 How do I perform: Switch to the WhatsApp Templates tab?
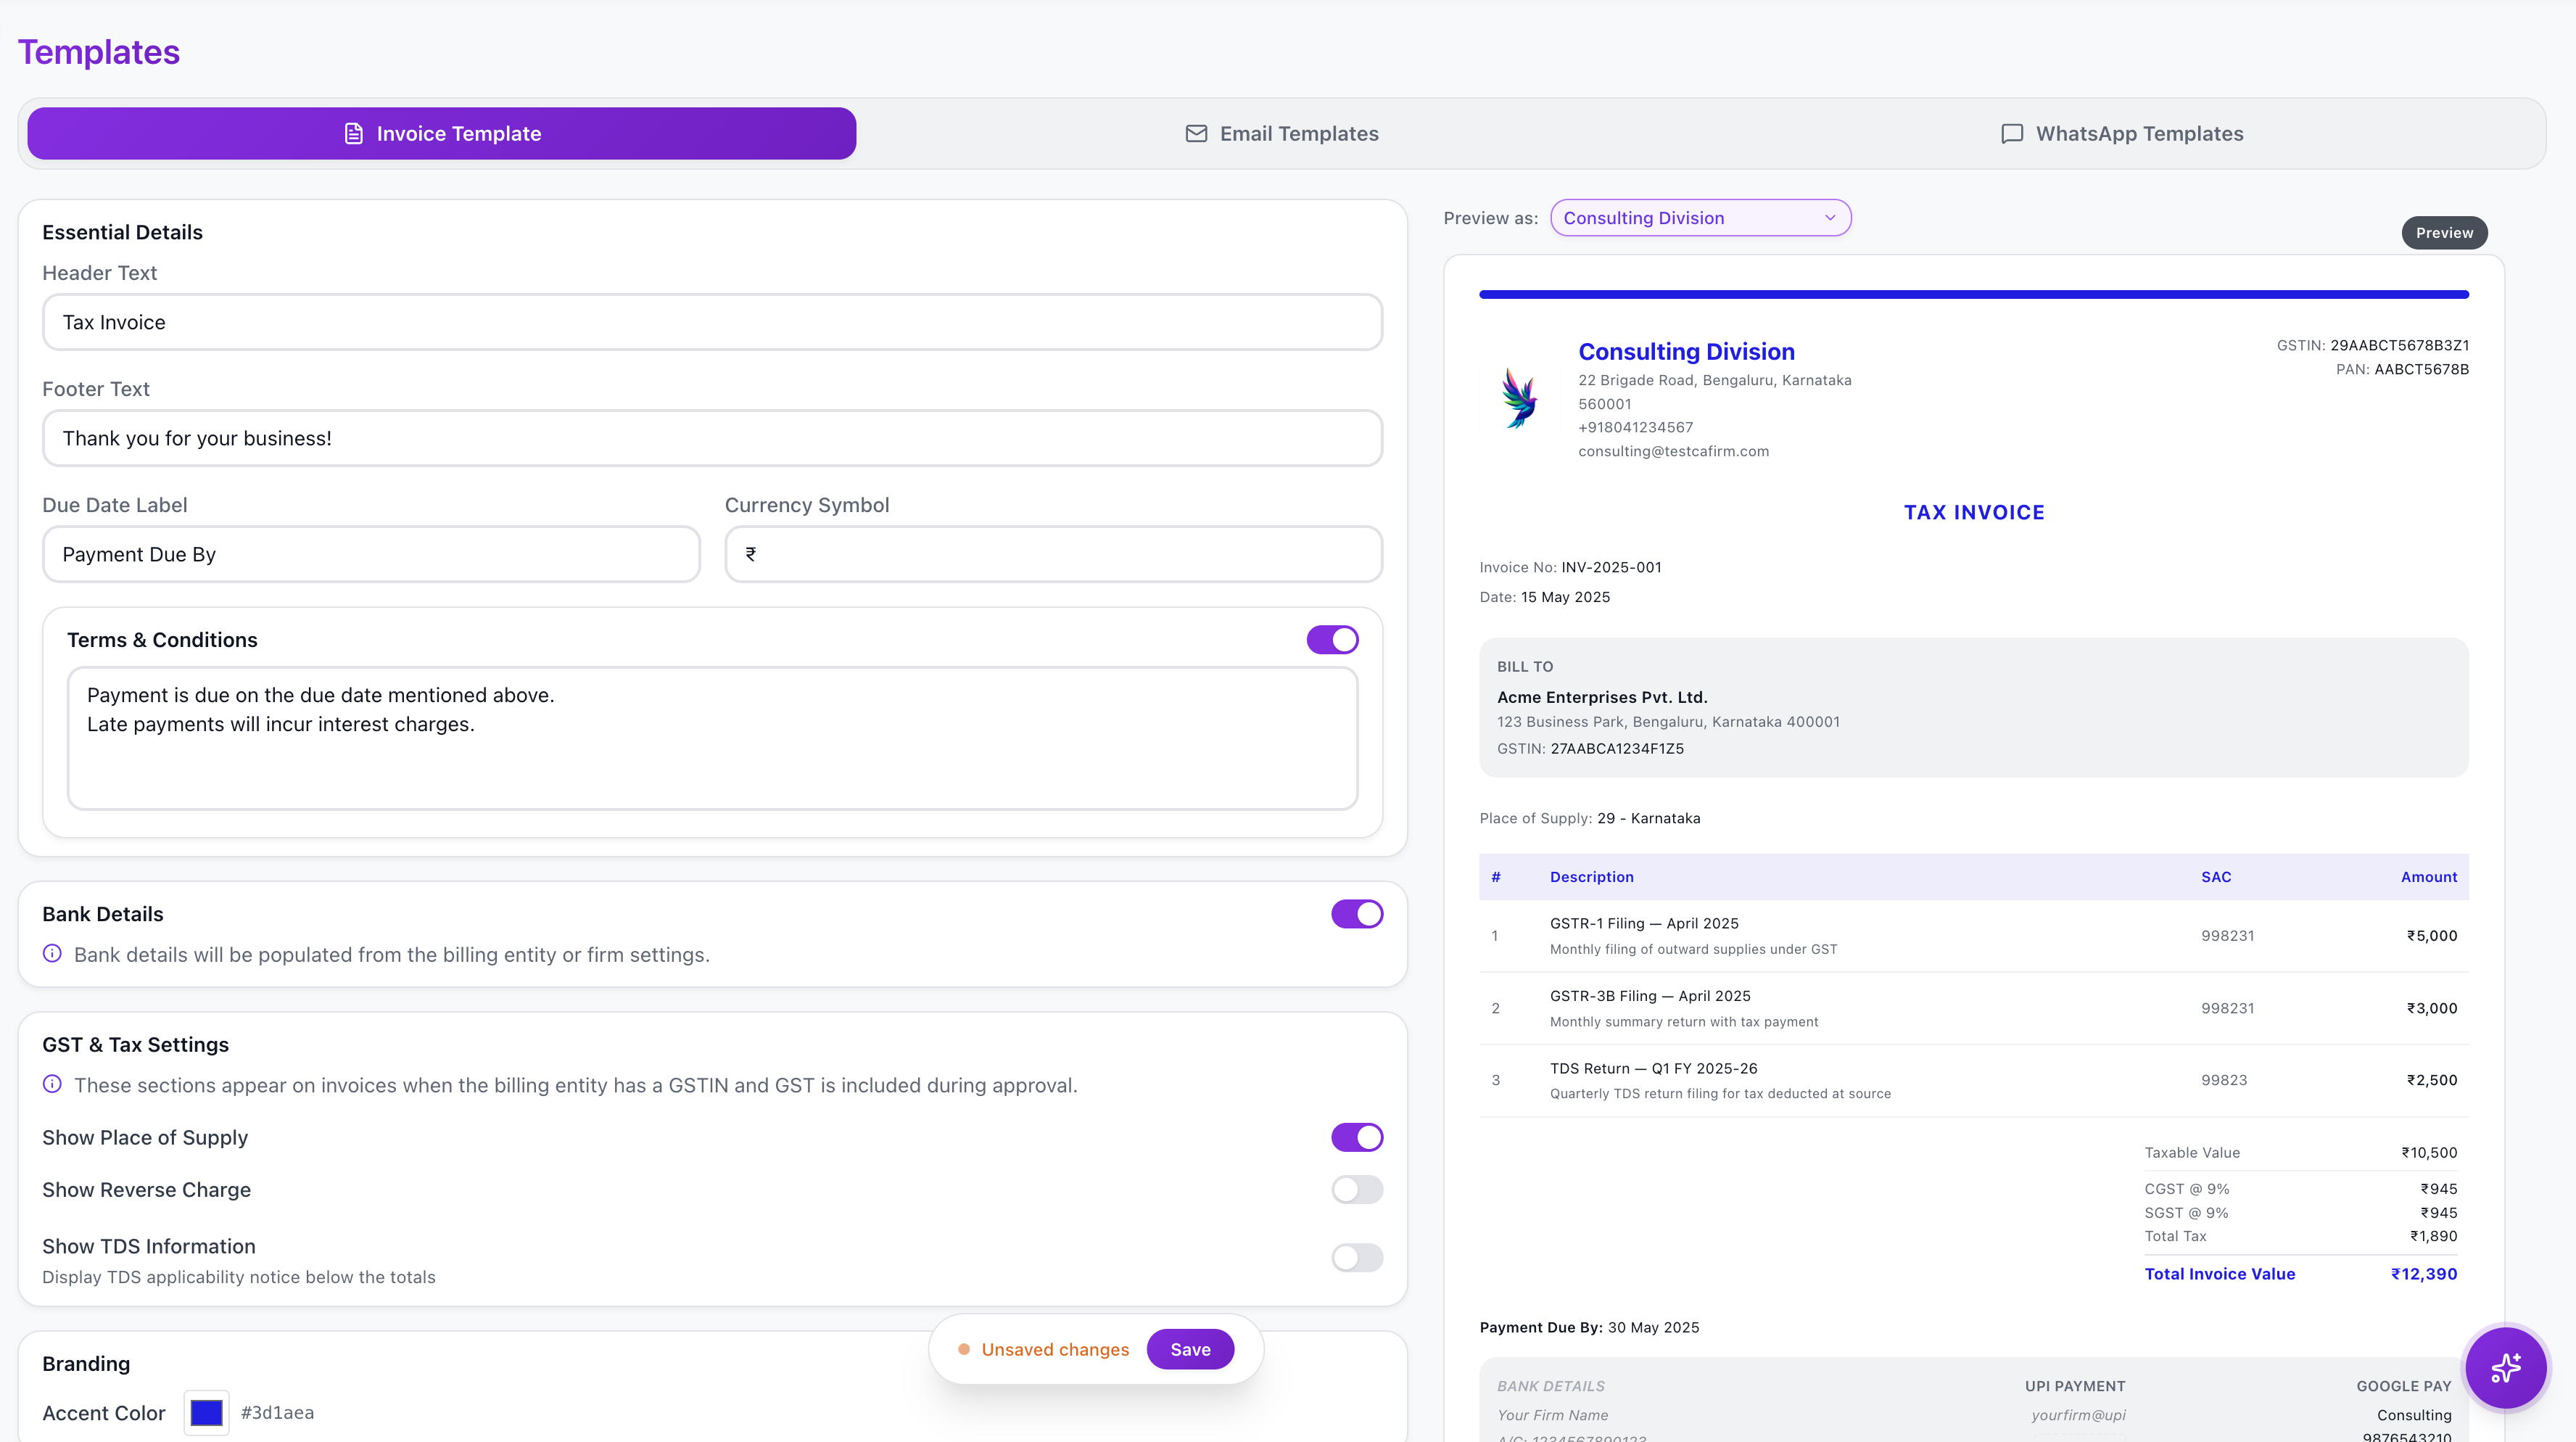click(x=2121, y=133)
